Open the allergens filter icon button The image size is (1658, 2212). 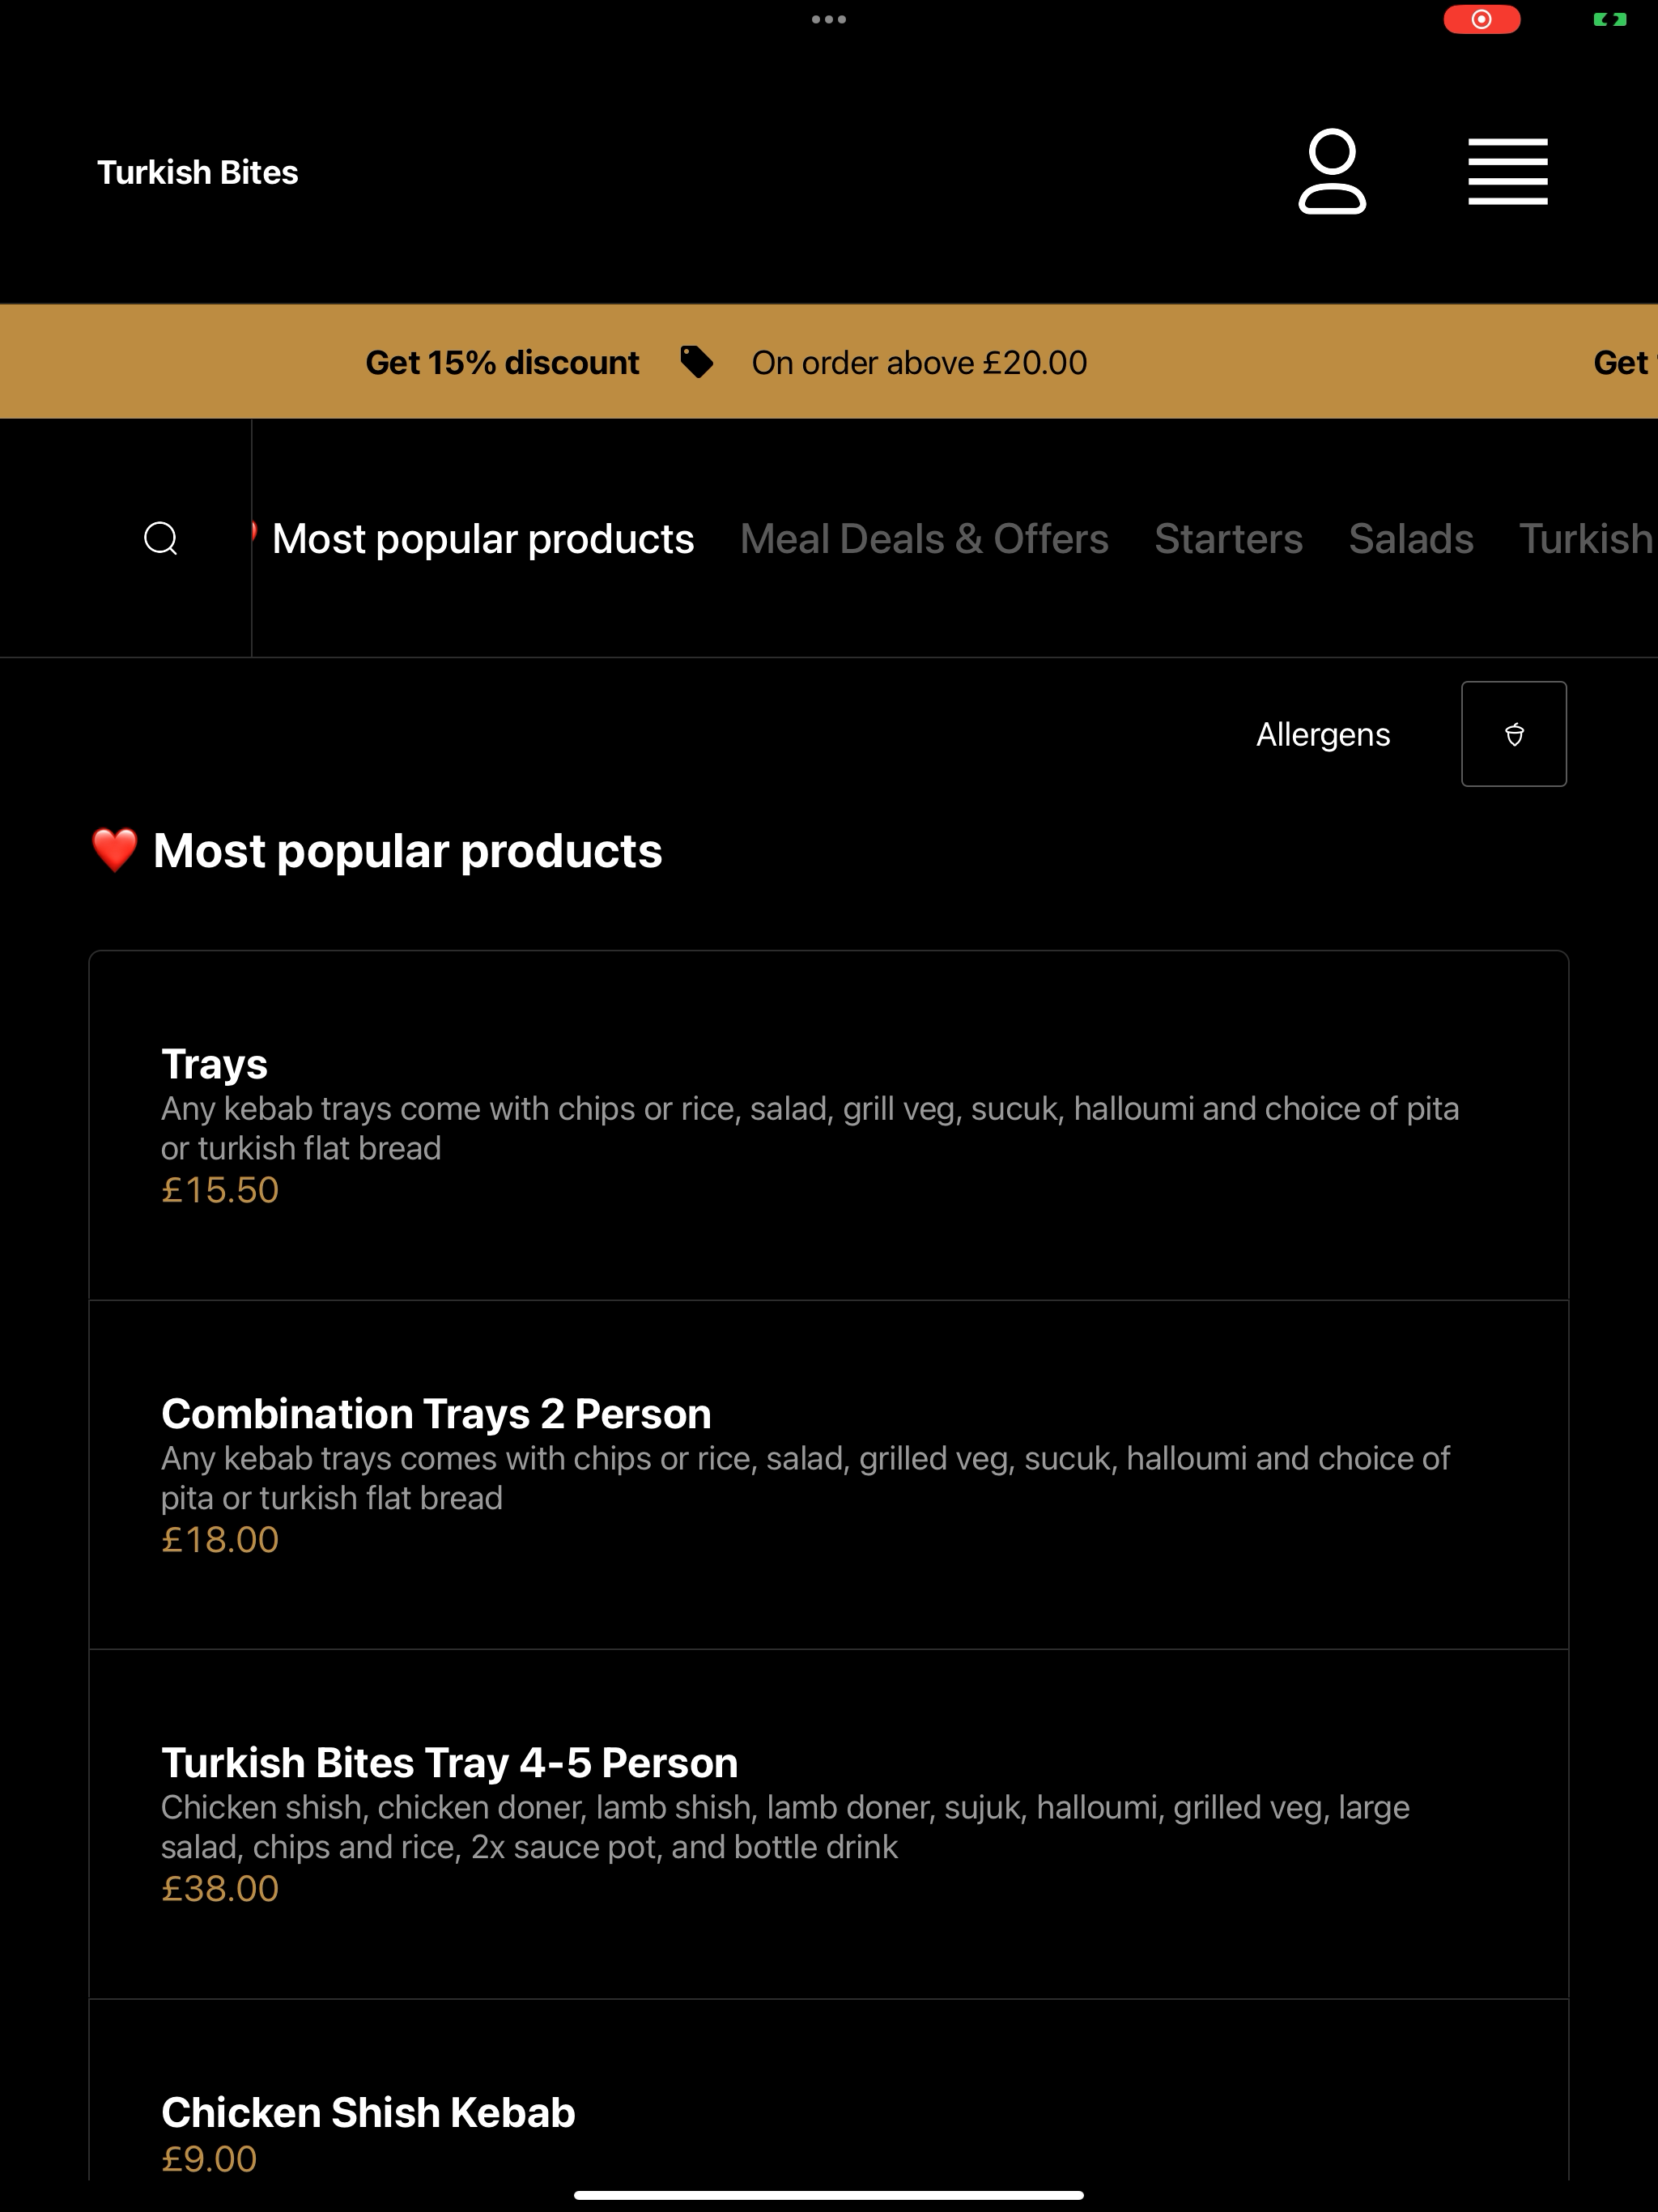(1513, 734)
